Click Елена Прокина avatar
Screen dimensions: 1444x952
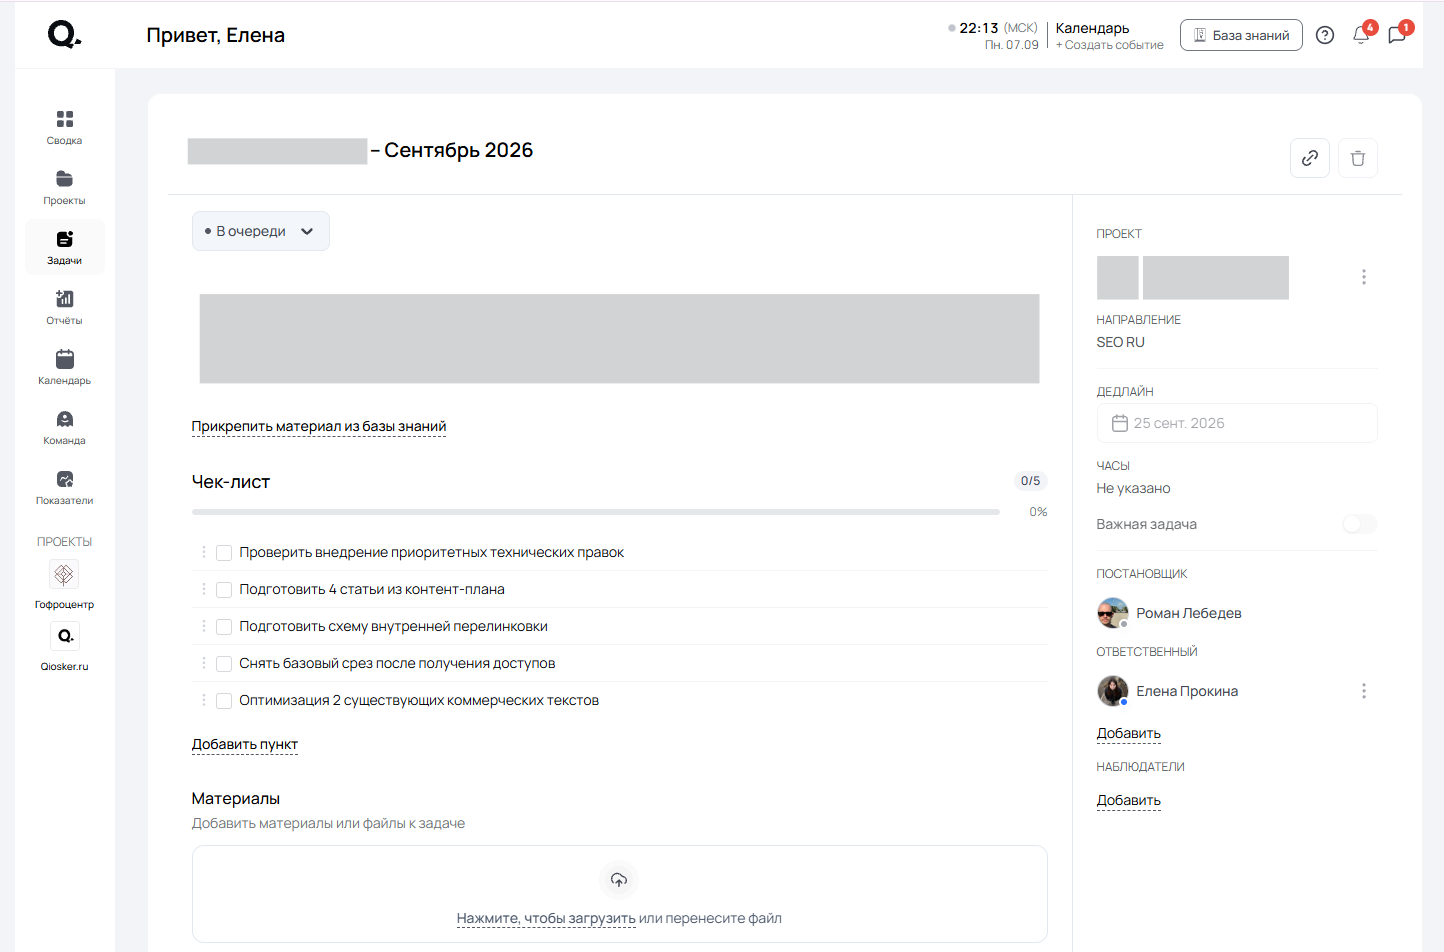pyautogui.click(x=1112, y=691)
